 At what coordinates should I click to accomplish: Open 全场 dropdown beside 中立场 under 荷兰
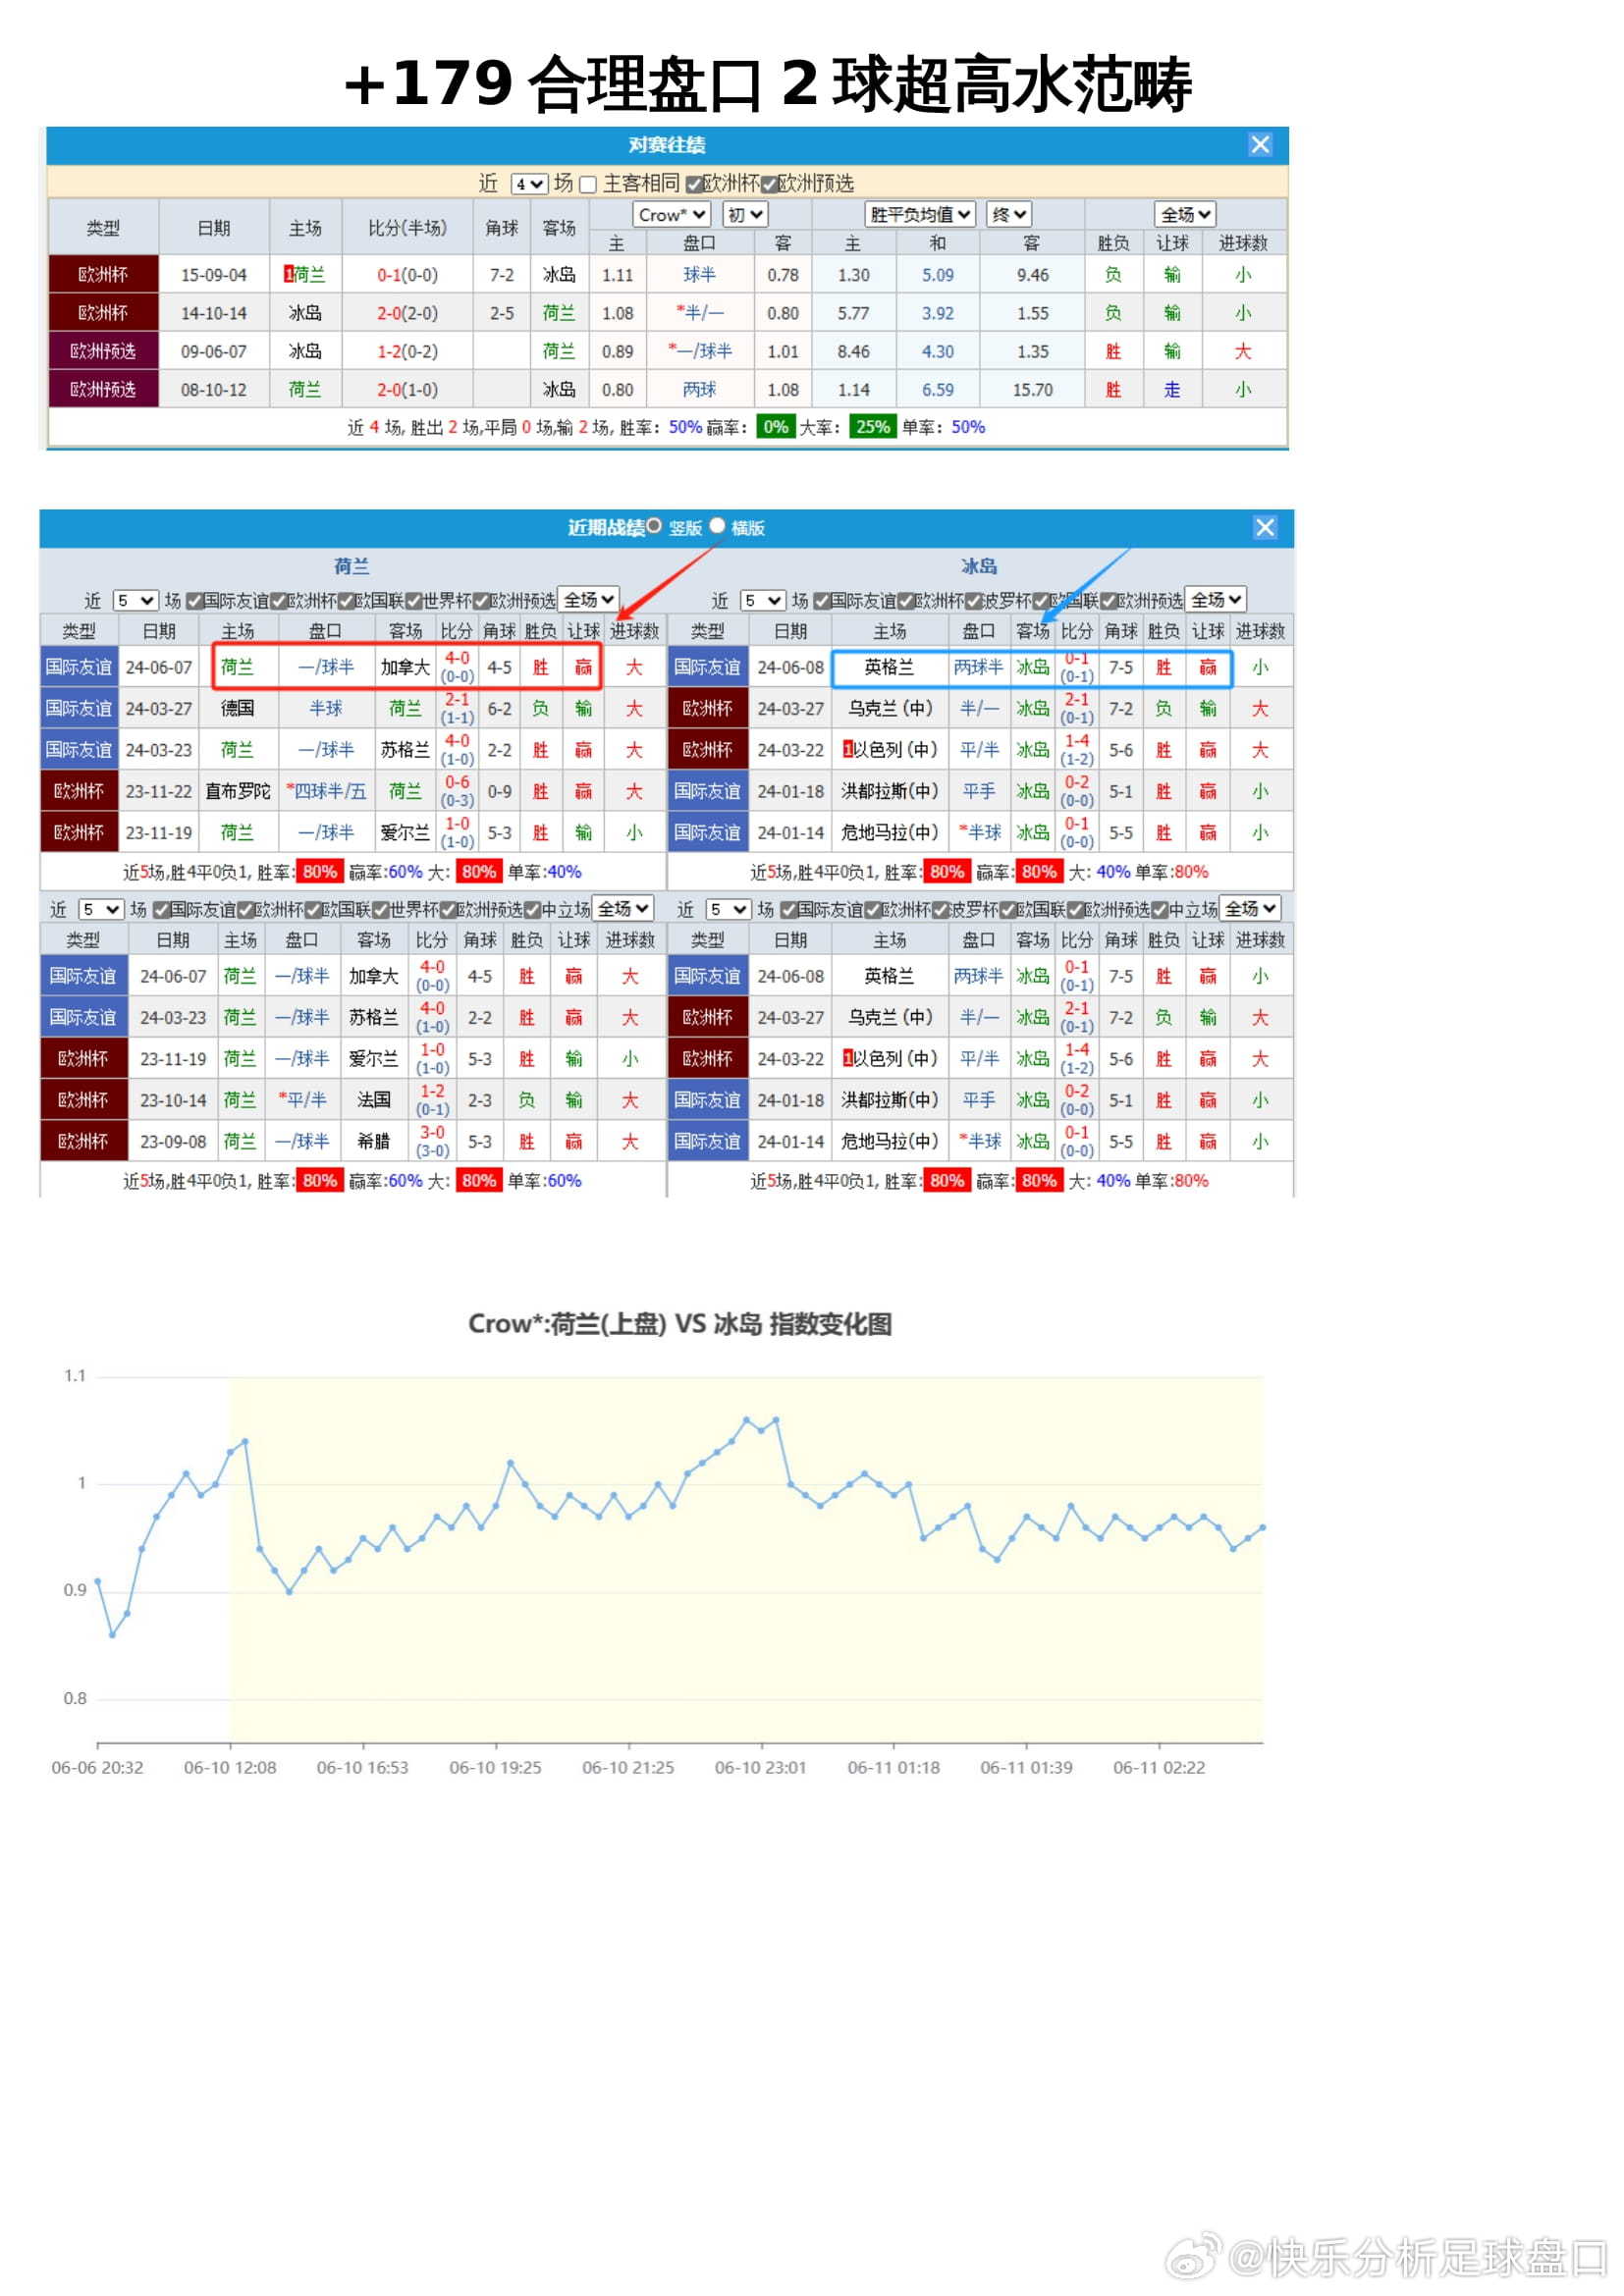tap(622, 909)
